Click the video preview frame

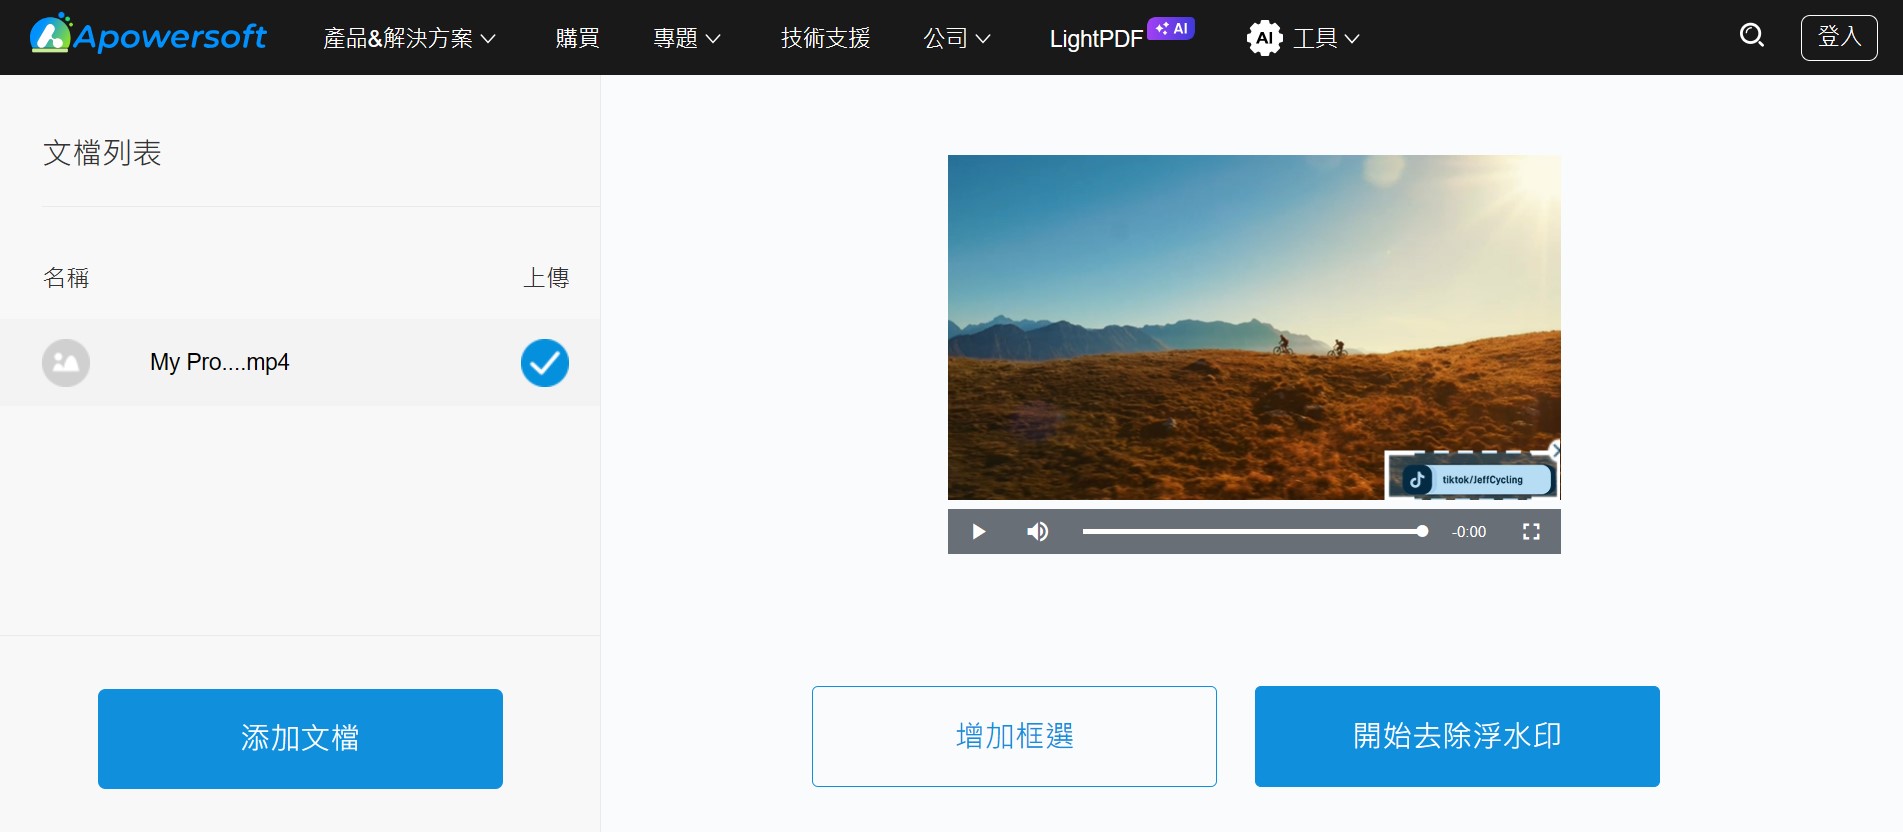click(x=1254, y=327)
